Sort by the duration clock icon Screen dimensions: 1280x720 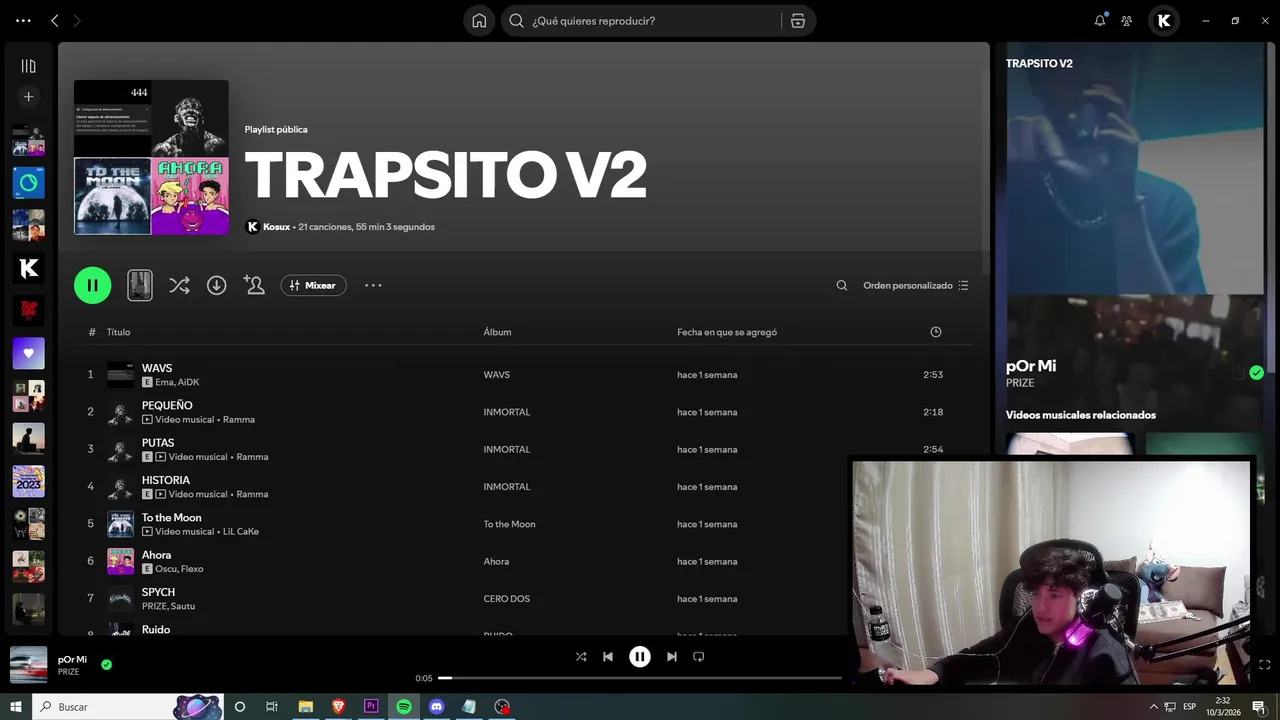tap(936, 332)
